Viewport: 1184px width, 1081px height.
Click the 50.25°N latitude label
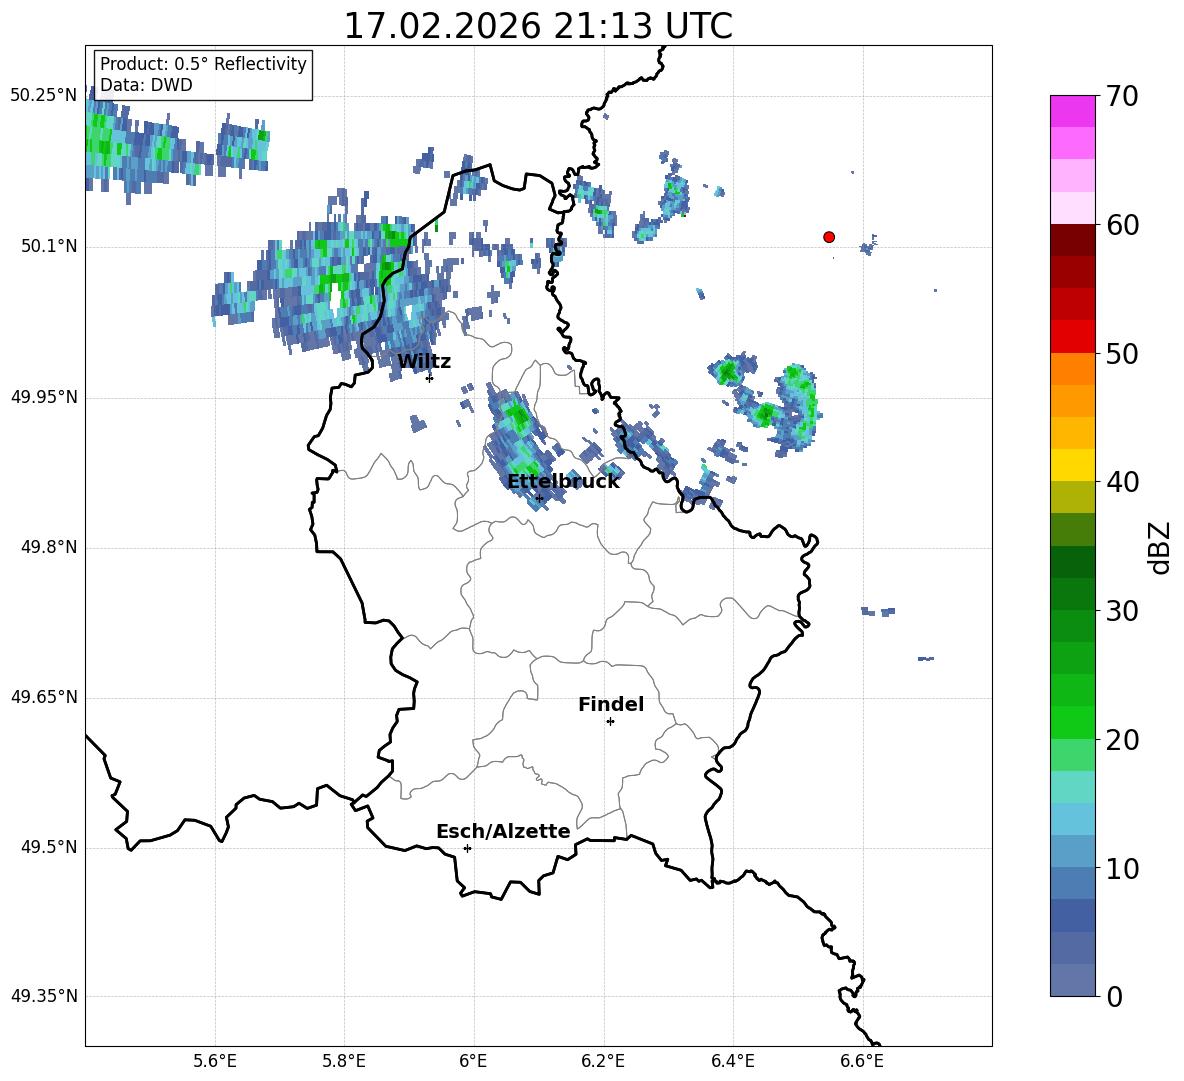43,96
